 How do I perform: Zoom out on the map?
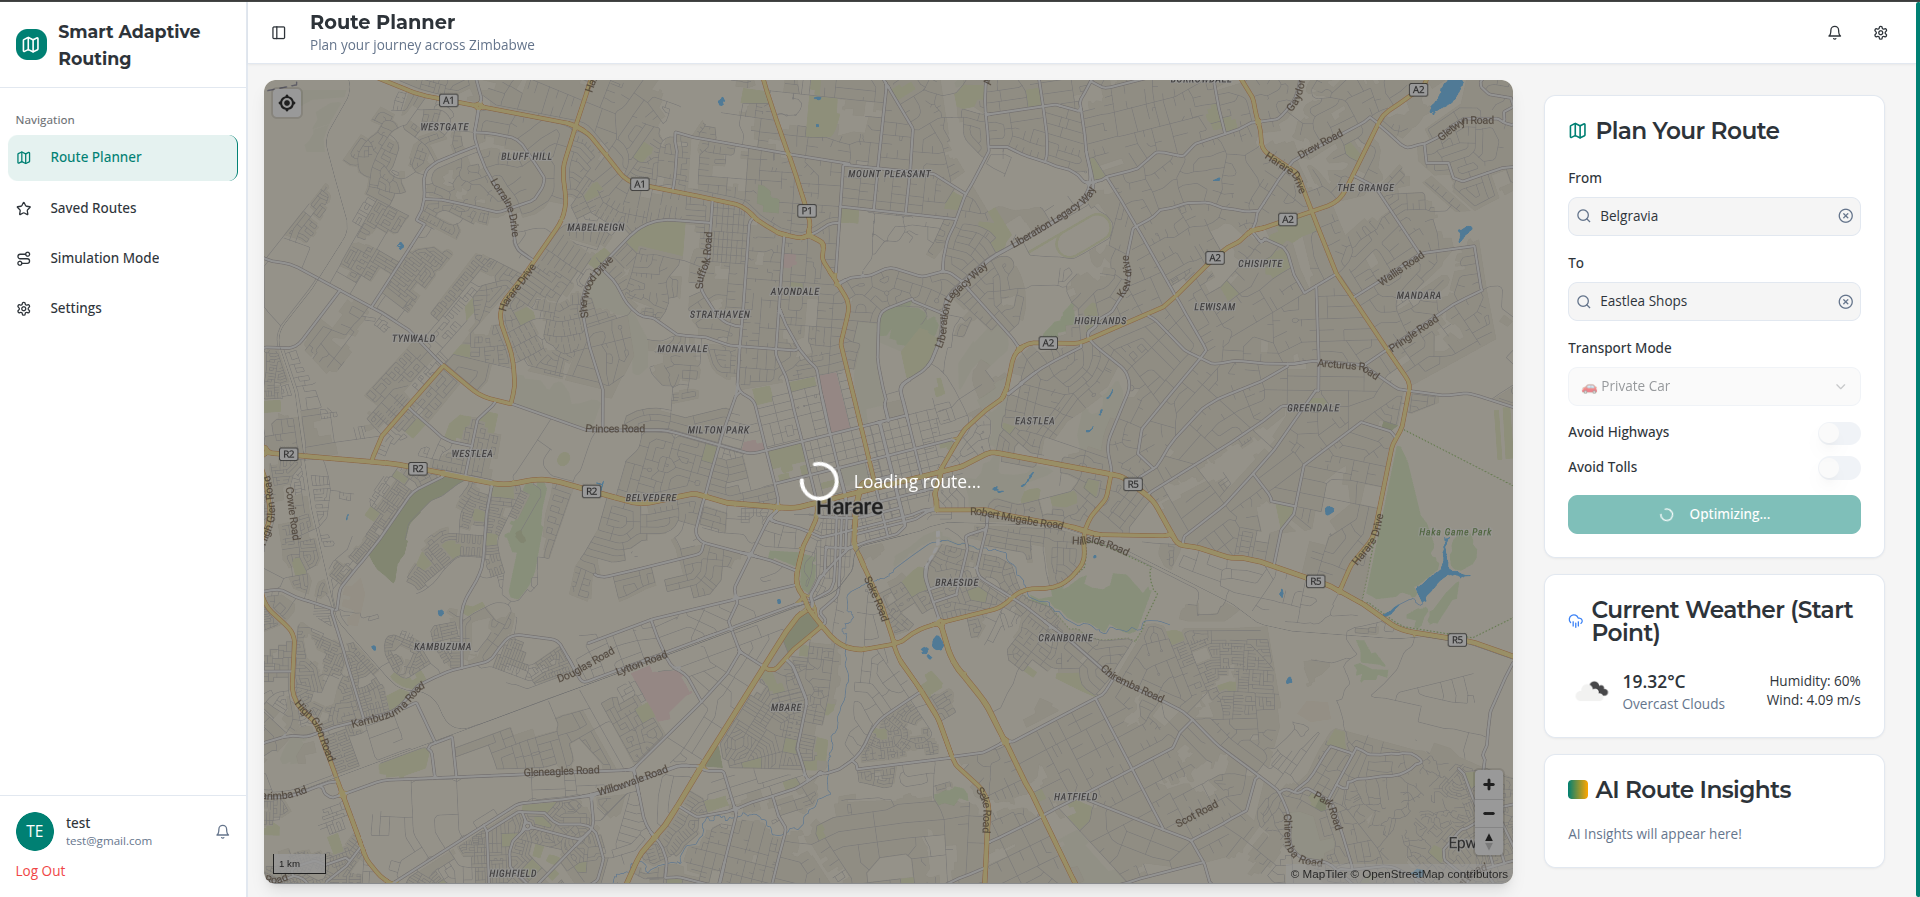click(x=1488, y=813)
